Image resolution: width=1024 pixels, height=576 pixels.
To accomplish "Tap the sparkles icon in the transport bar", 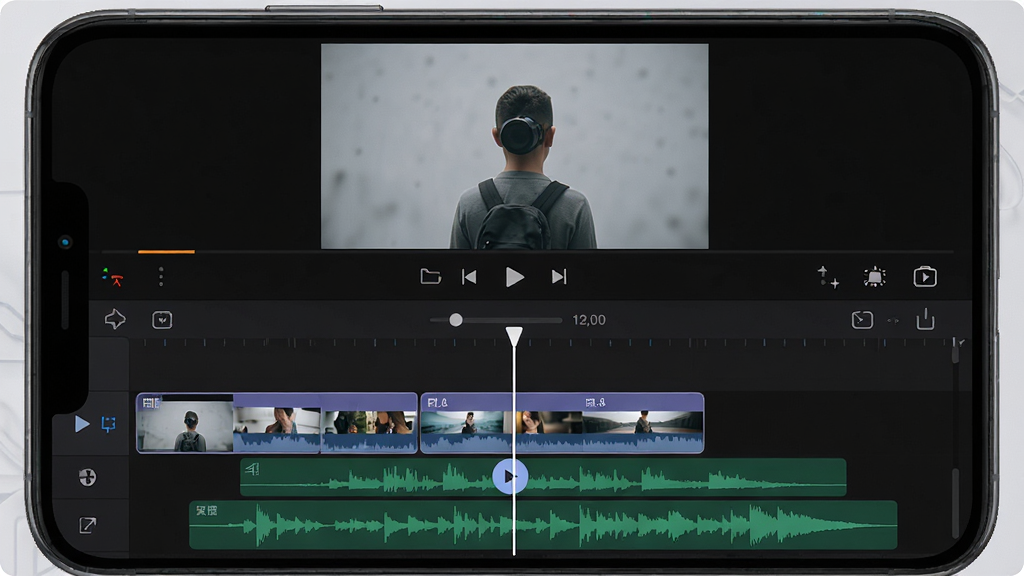I will click(x=828, y=277).
